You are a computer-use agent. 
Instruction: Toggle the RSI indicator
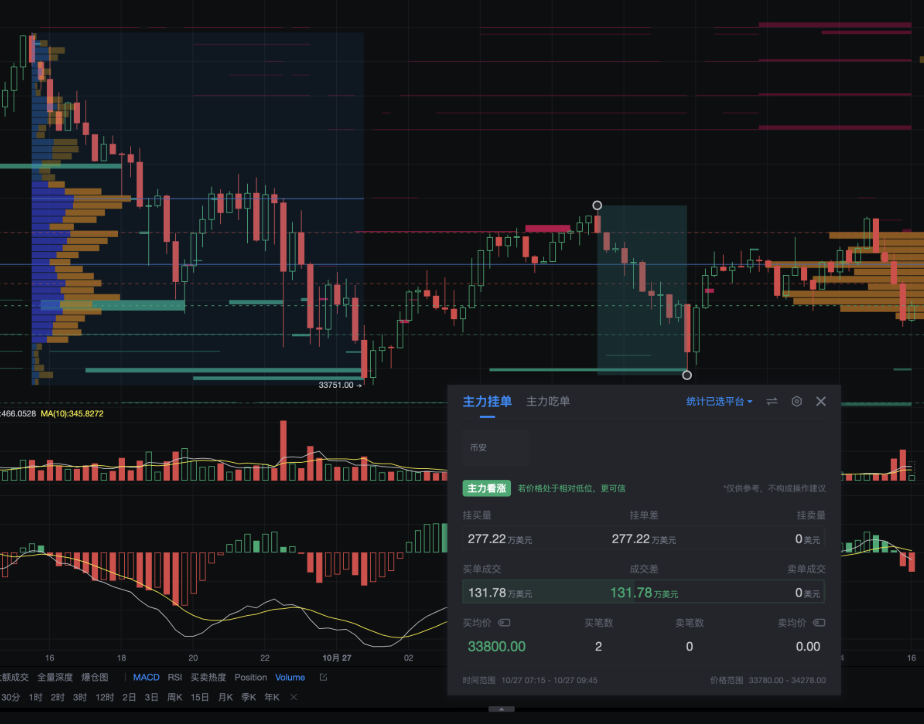pyautogui.click(x=174, y=677)
